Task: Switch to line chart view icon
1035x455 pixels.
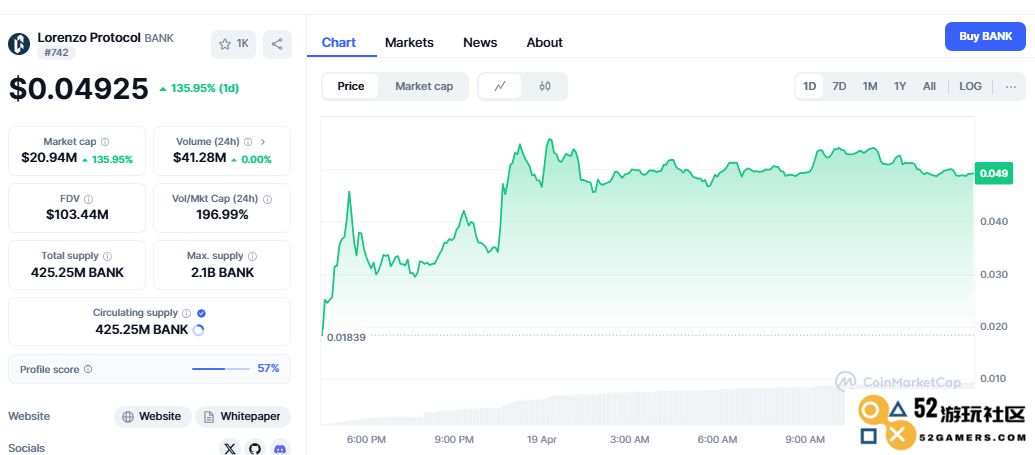Action: pos(500,86)
